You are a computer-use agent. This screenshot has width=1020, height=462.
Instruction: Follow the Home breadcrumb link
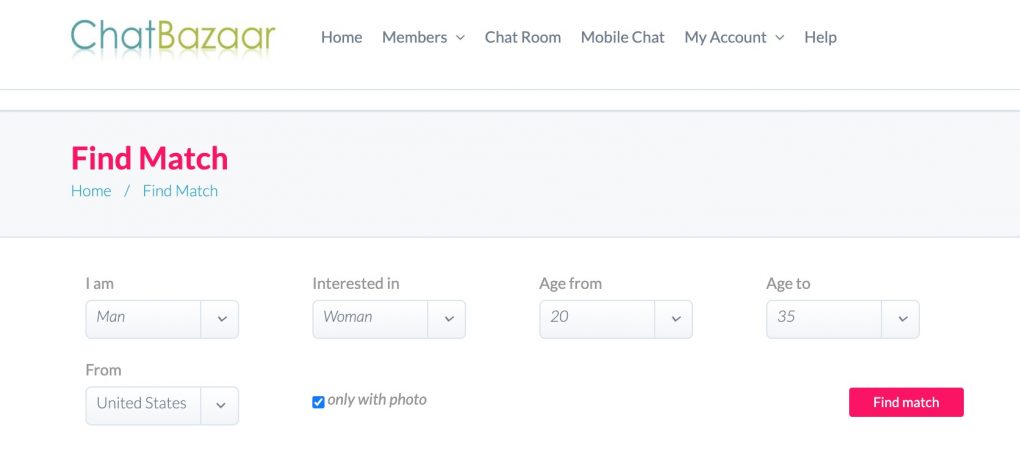coord(91,191)
